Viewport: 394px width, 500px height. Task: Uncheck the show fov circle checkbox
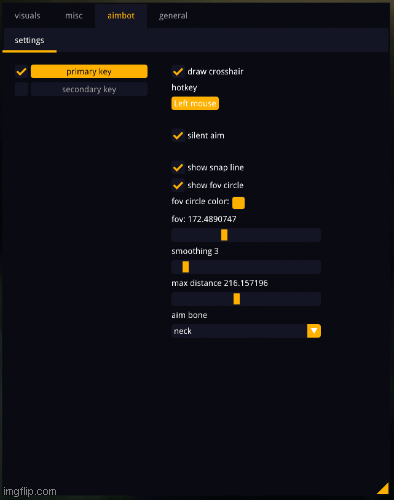(x=178, y=185)
